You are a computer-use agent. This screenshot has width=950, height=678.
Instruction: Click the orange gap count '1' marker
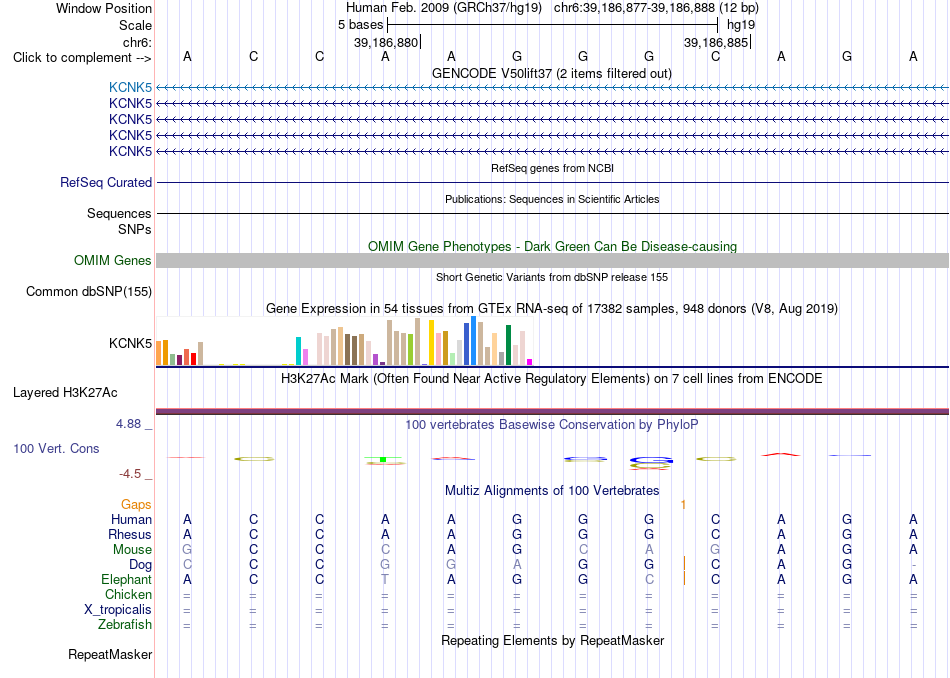pos(683,505)
